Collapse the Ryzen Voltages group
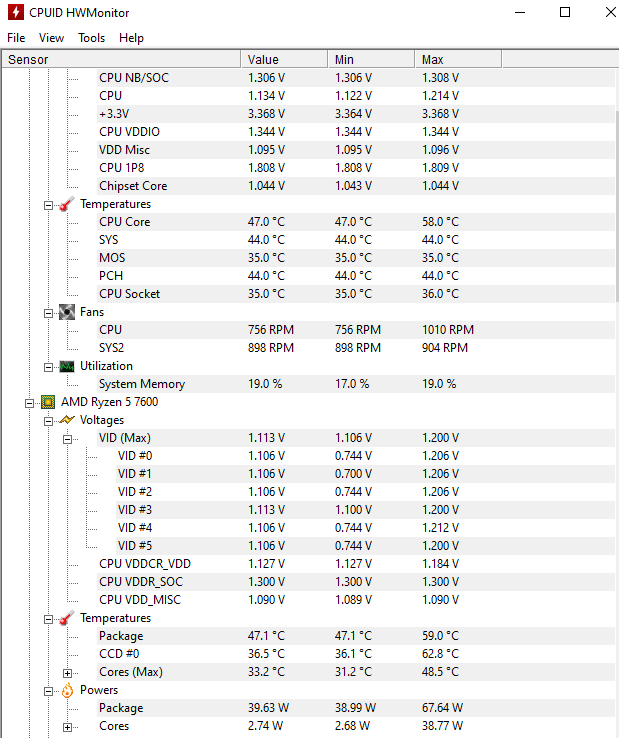This screenshot has height=738, width=619. point(48,421)
